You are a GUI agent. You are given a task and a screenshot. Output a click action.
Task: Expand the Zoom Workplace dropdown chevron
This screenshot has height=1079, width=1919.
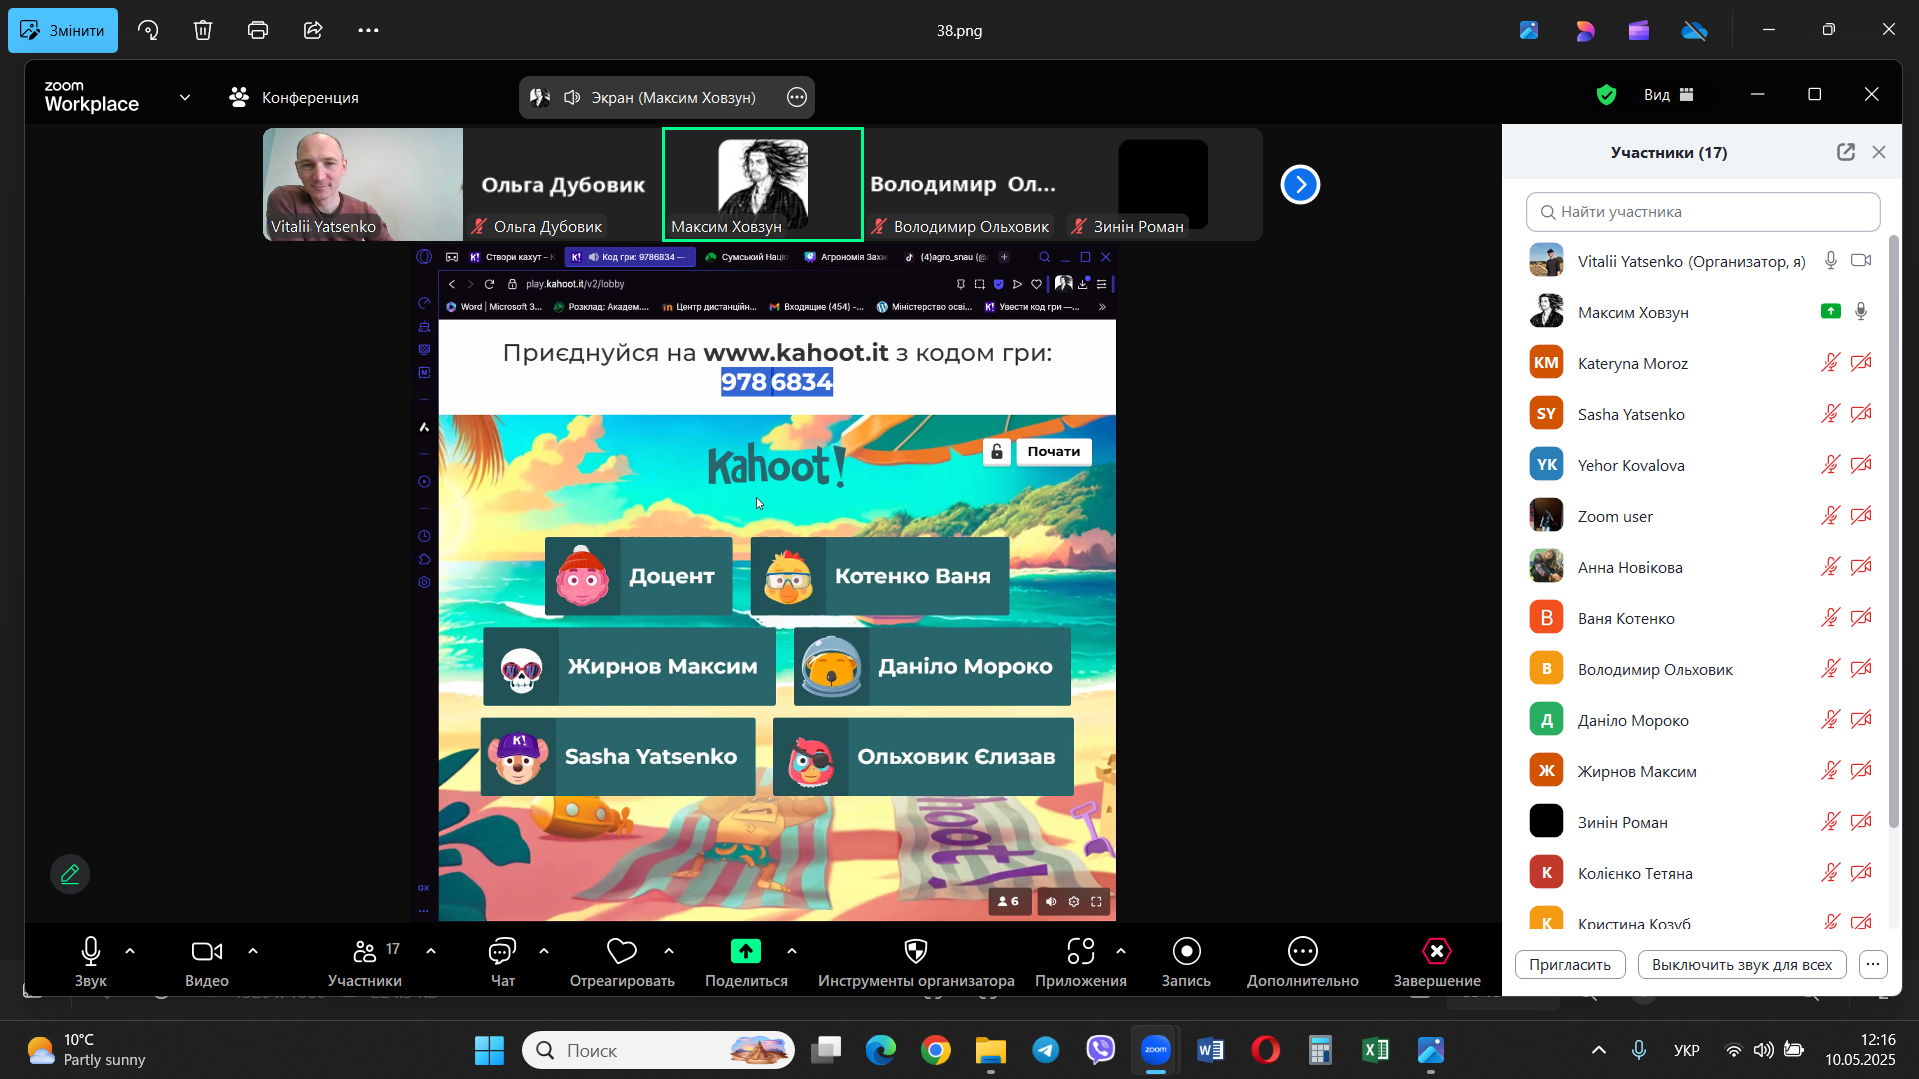185,97
